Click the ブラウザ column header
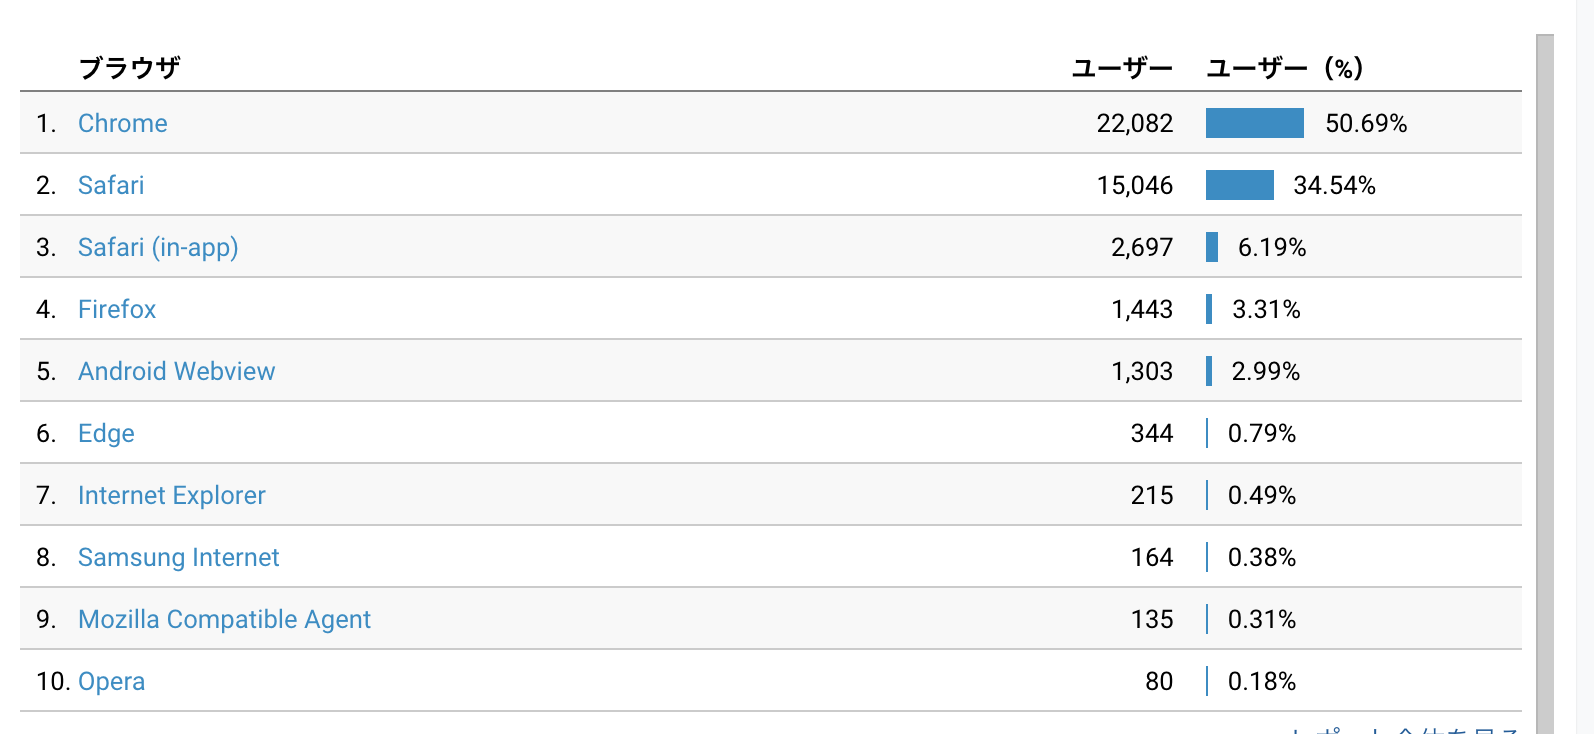 [x=129, y=68]
